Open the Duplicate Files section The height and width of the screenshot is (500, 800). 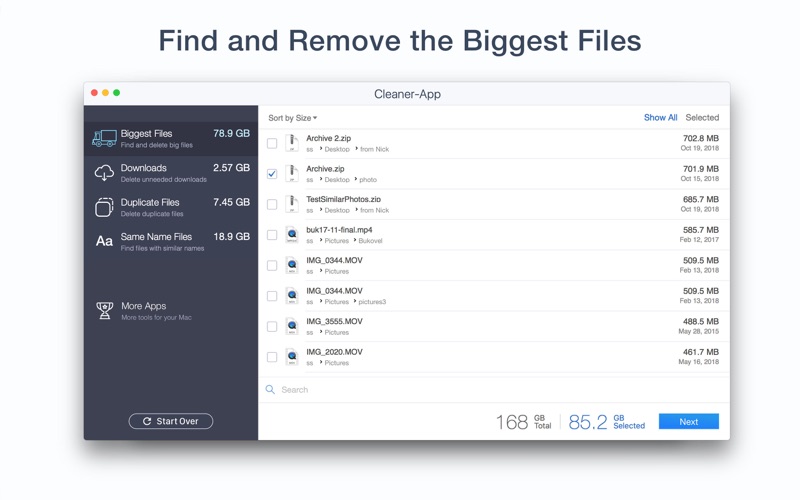point(171,207)
